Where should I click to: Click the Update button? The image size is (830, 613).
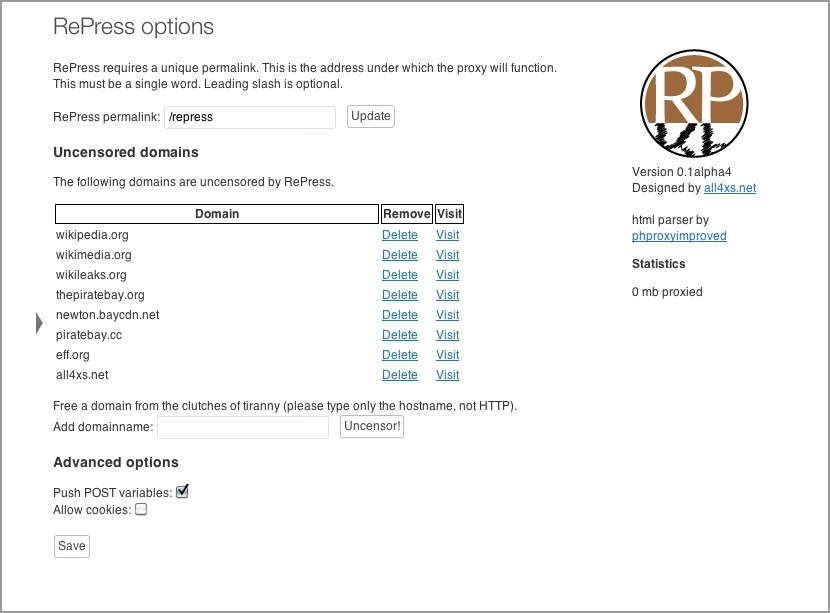click(x=371, y=116)
